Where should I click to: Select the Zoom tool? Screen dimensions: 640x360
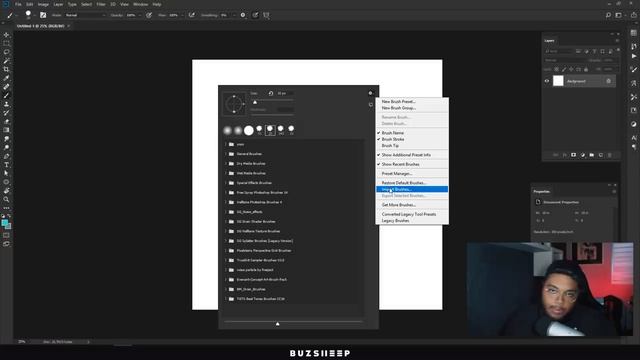(6, 200)
